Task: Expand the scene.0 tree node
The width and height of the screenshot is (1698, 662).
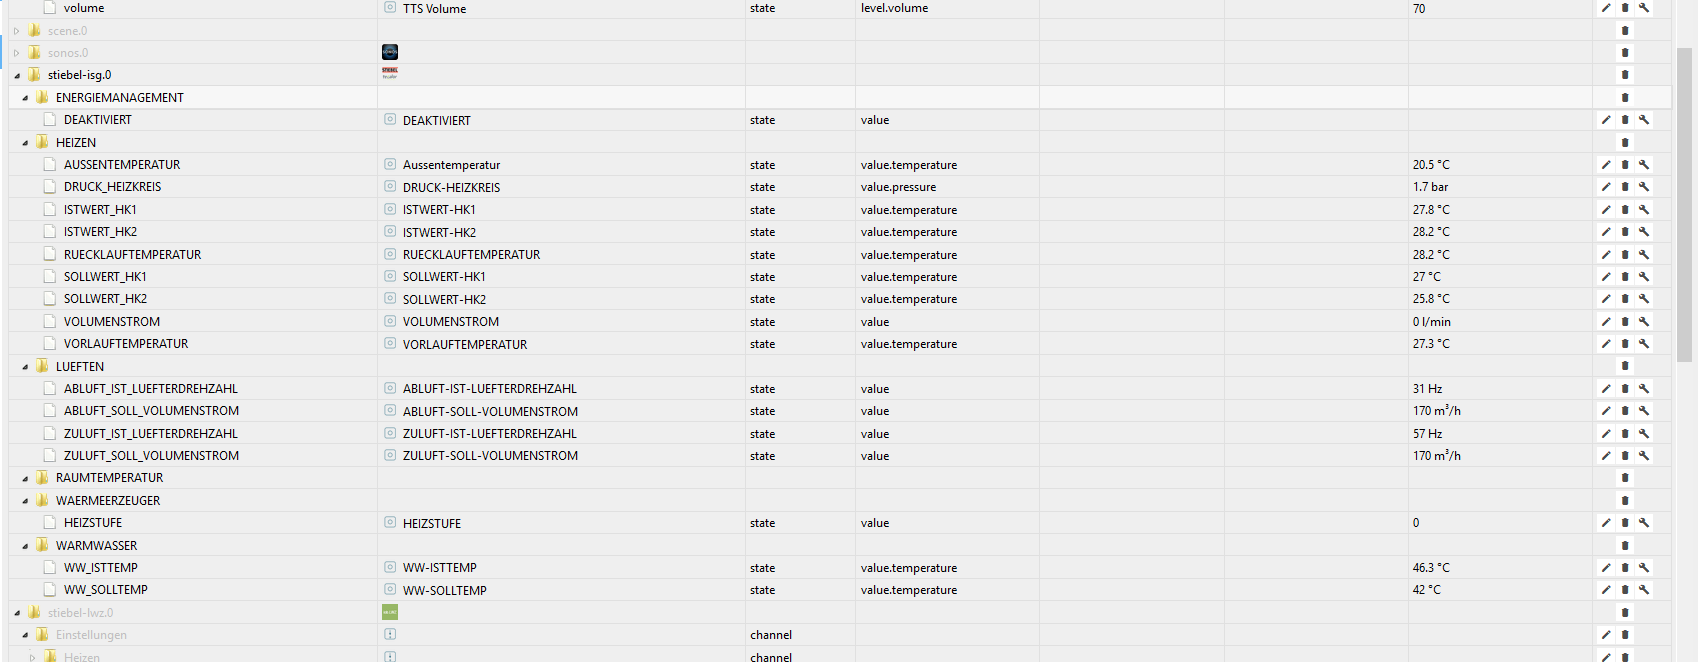Action: click(x=17, y=31)
